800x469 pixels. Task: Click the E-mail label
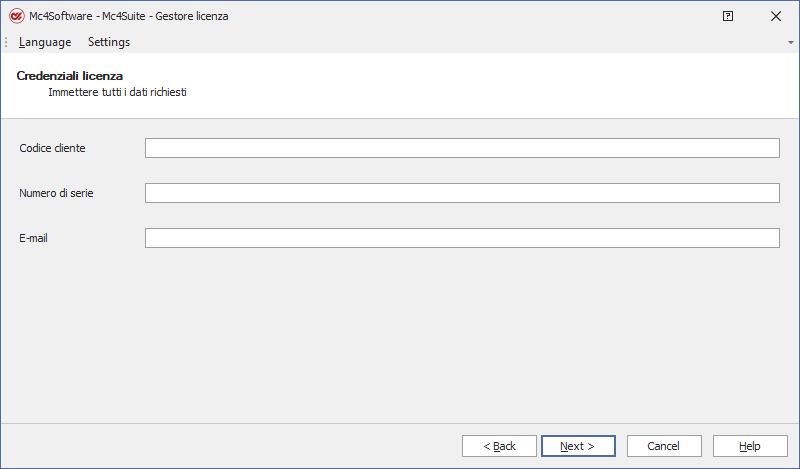point(34,238)
